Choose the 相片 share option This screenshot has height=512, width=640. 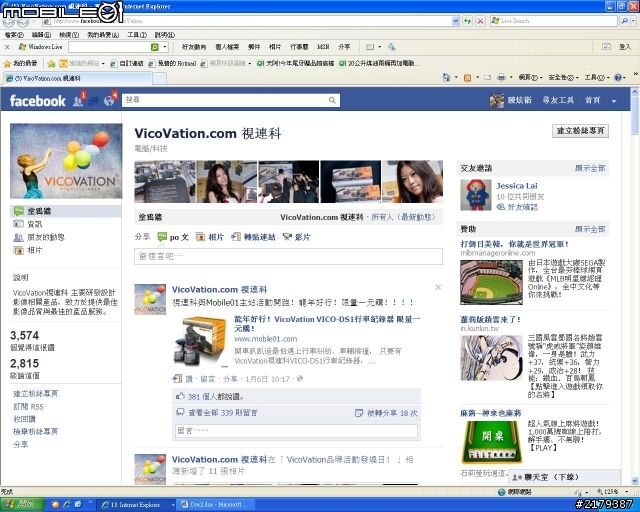tap(210, 237)
